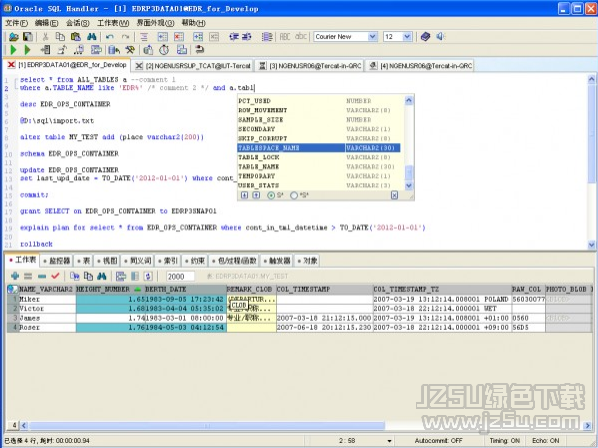The height and width of the screenshot is (448, 598).
Task: Click the cut scissors icon
Action: click(45, 37)
